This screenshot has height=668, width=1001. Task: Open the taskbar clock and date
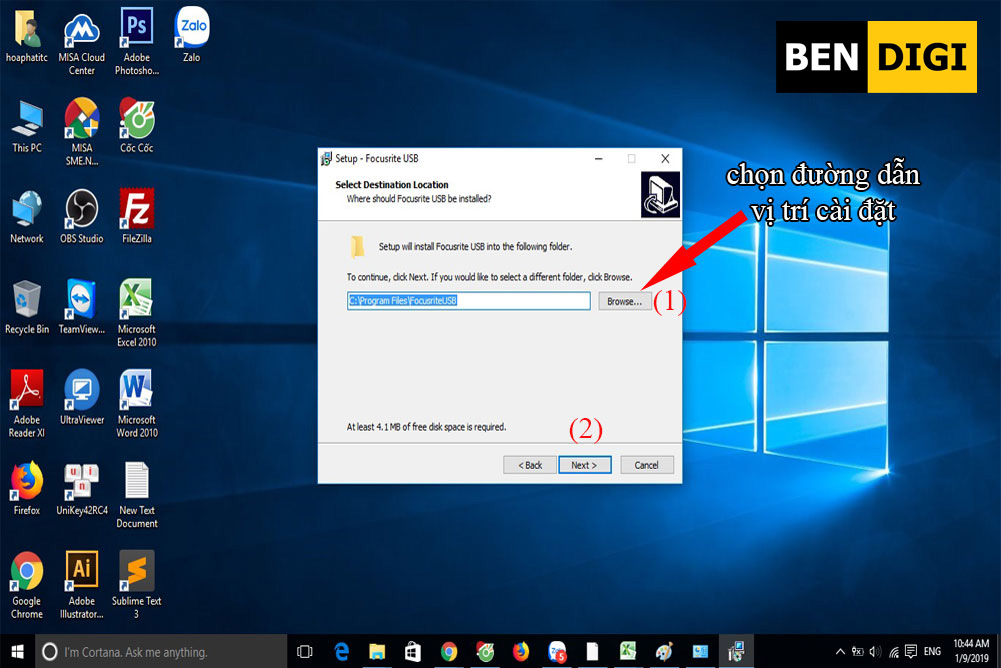point(971,651)
